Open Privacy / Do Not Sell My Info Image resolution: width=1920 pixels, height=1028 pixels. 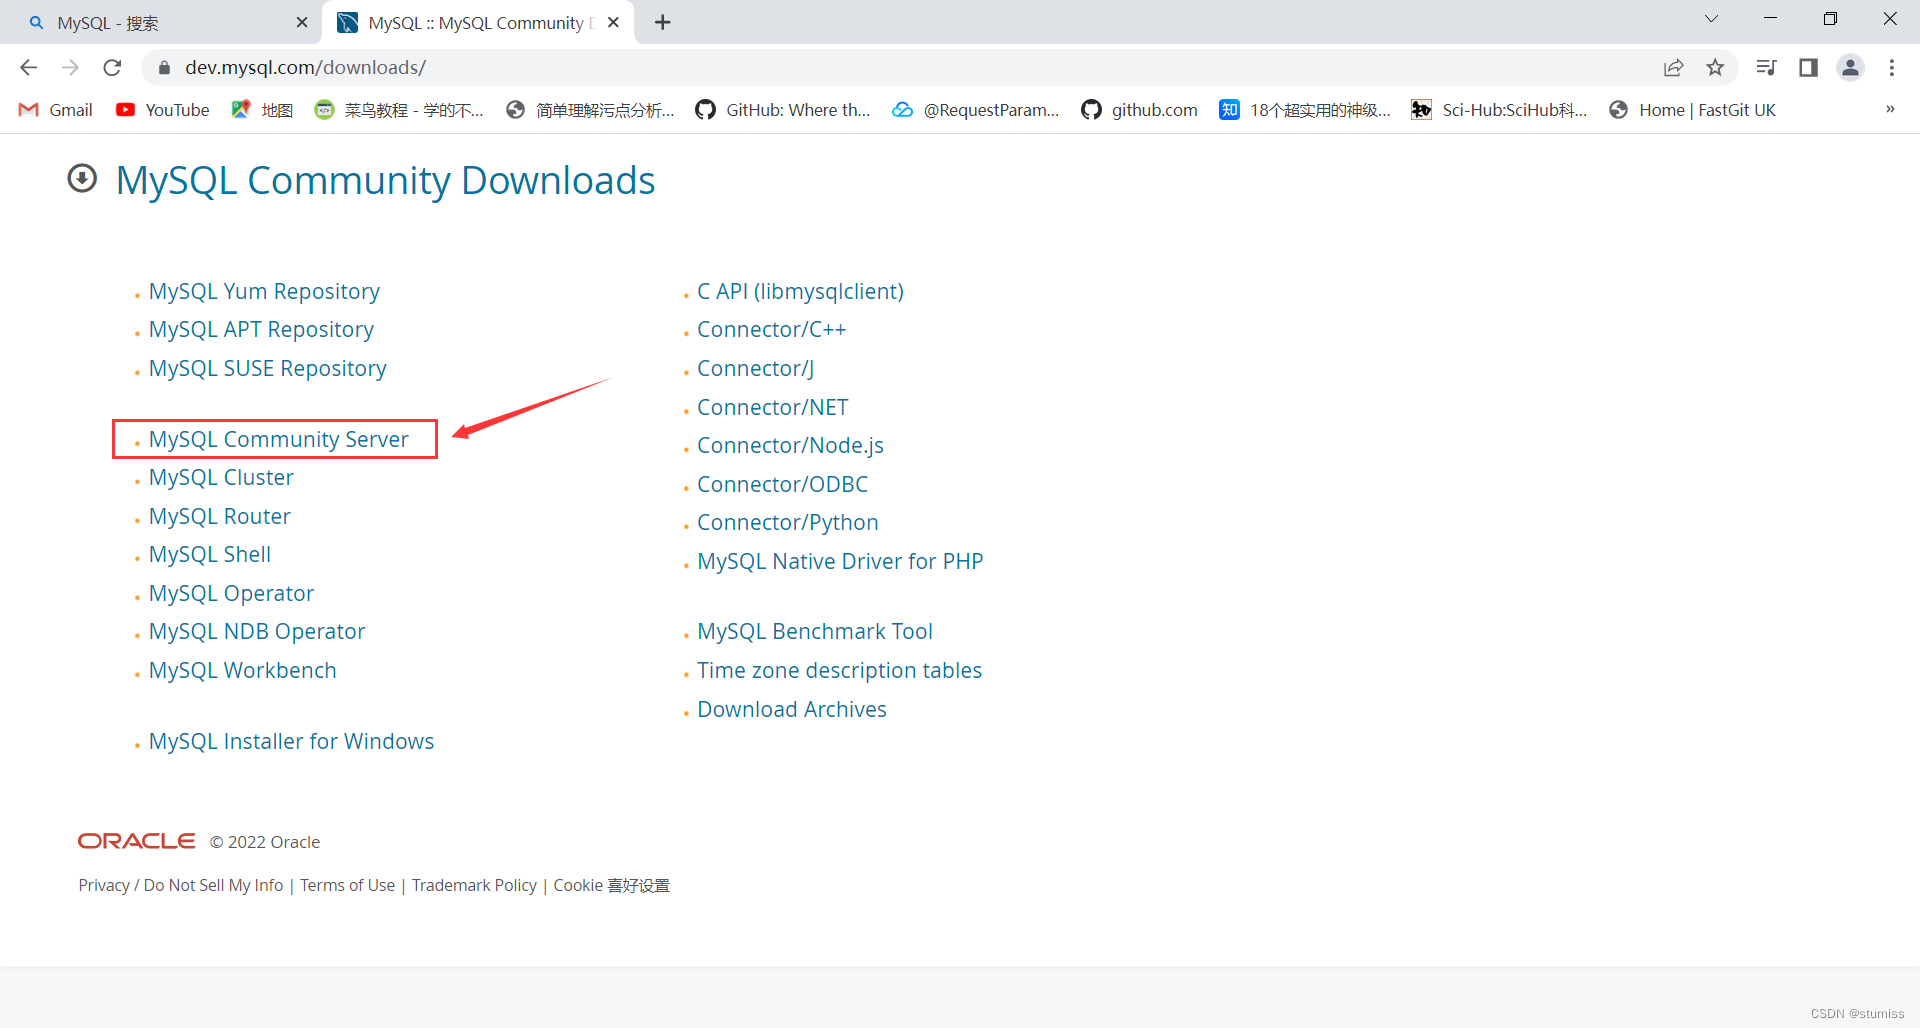[181, 885]
